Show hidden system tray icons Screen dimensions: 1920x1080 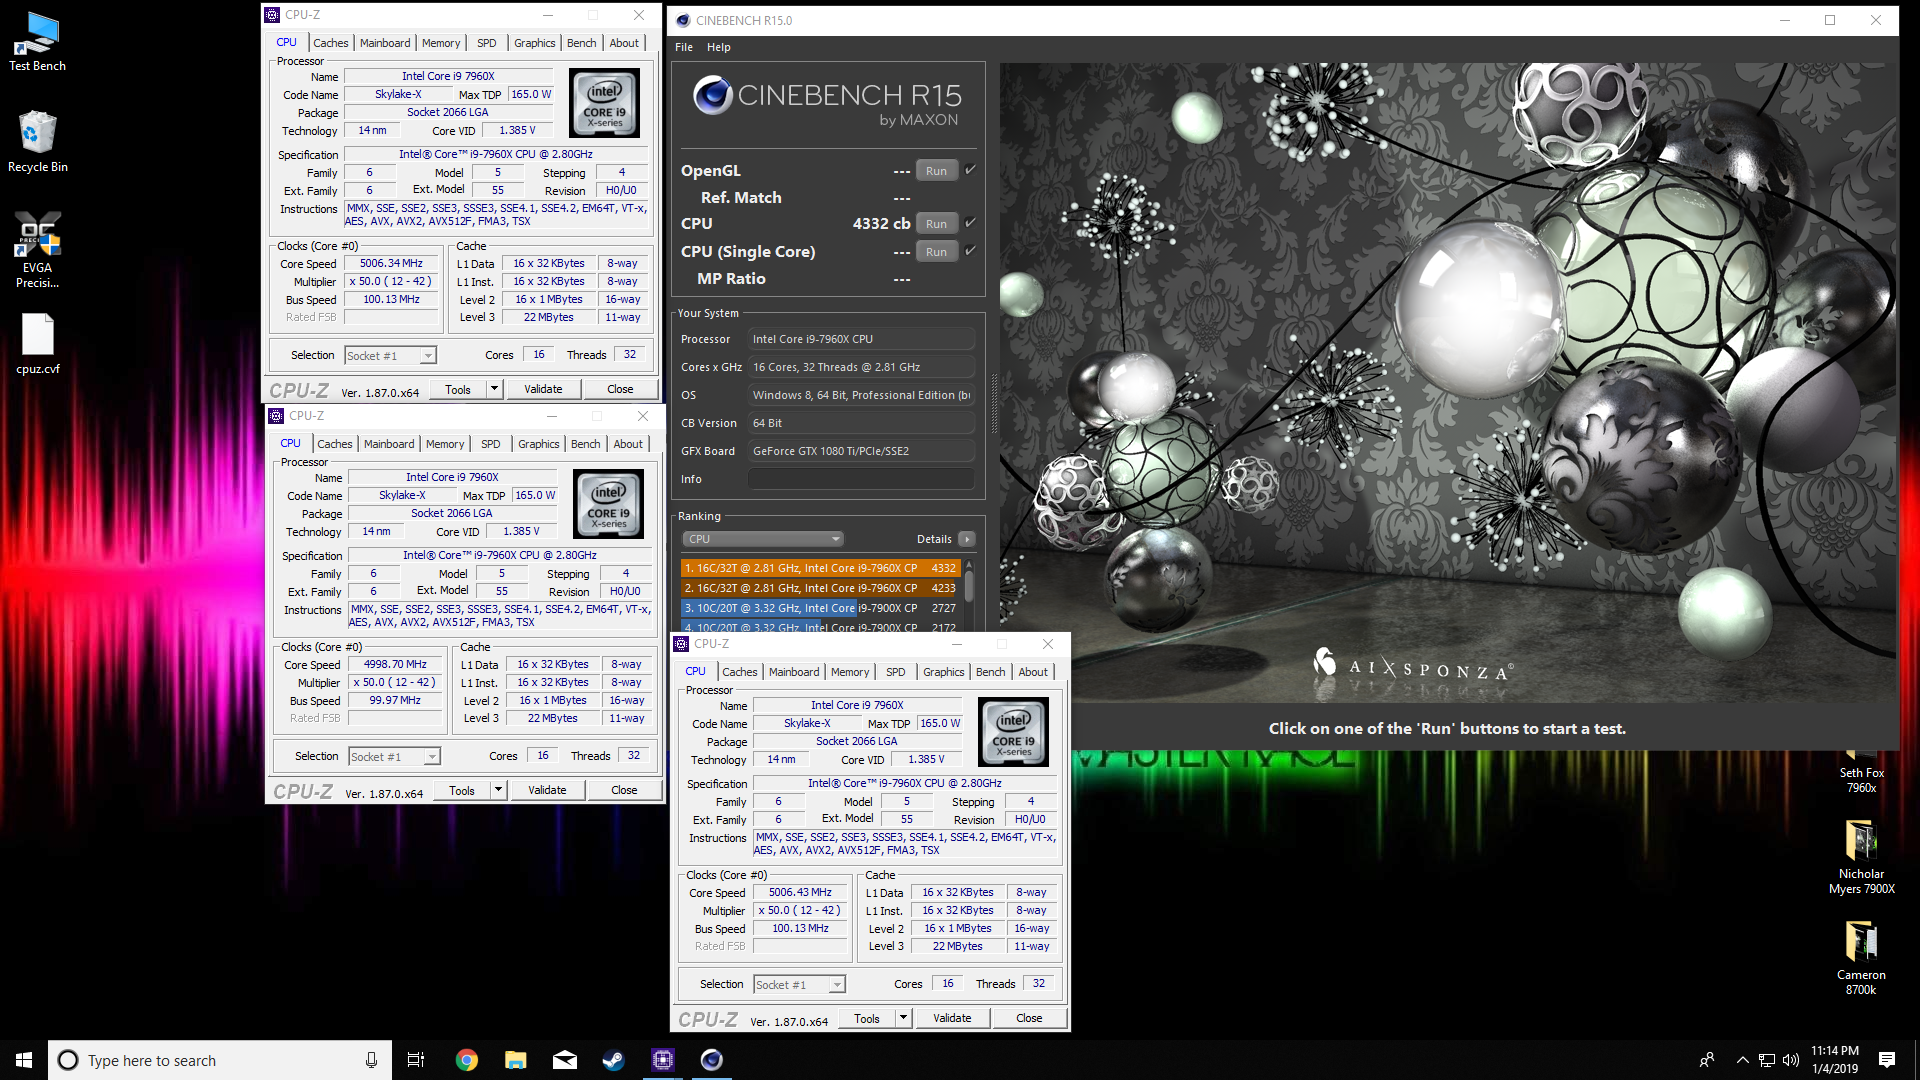click(1742, 1060)
